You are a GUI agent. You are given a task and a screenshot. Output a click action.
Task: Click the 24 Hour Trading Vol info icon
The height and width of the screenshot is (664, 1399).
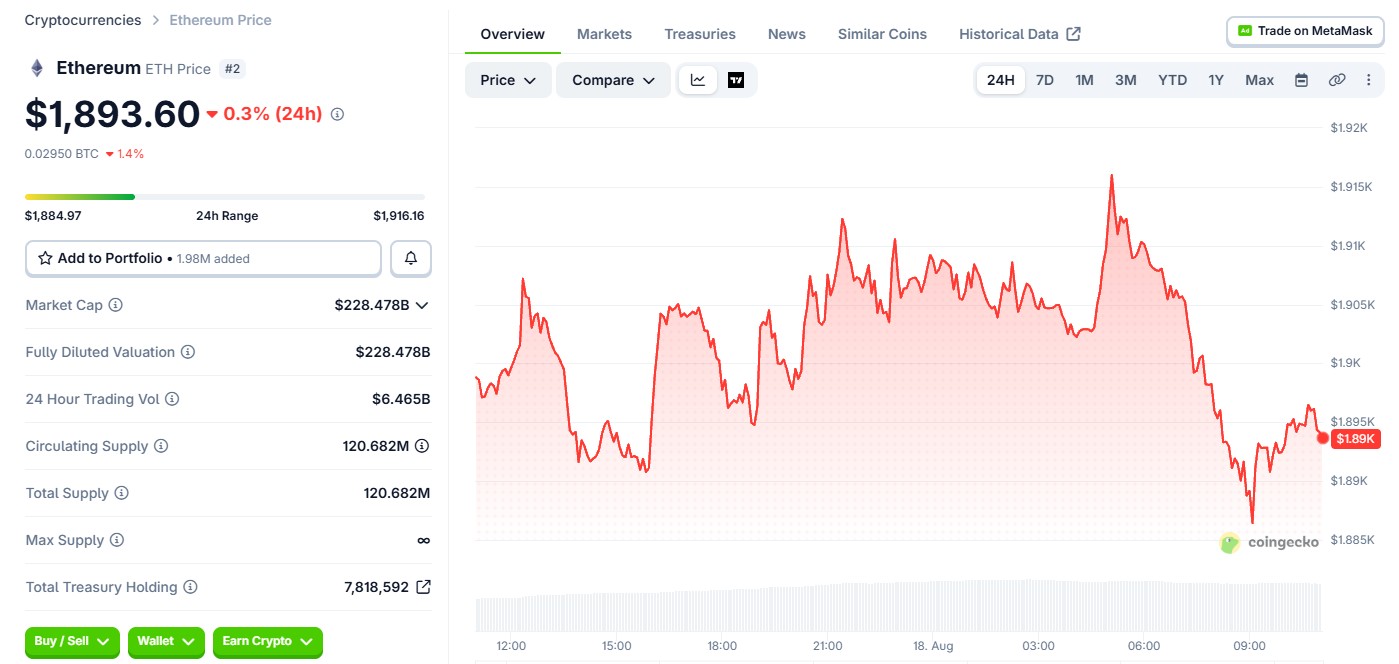coord(172,399)
